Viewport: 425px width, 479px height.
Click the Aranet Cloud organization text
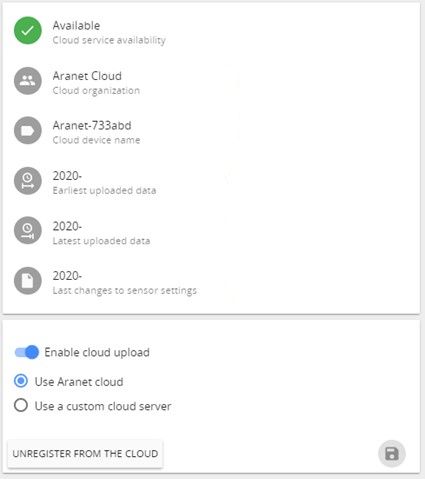pyautogui.click(x=87, y=76)
